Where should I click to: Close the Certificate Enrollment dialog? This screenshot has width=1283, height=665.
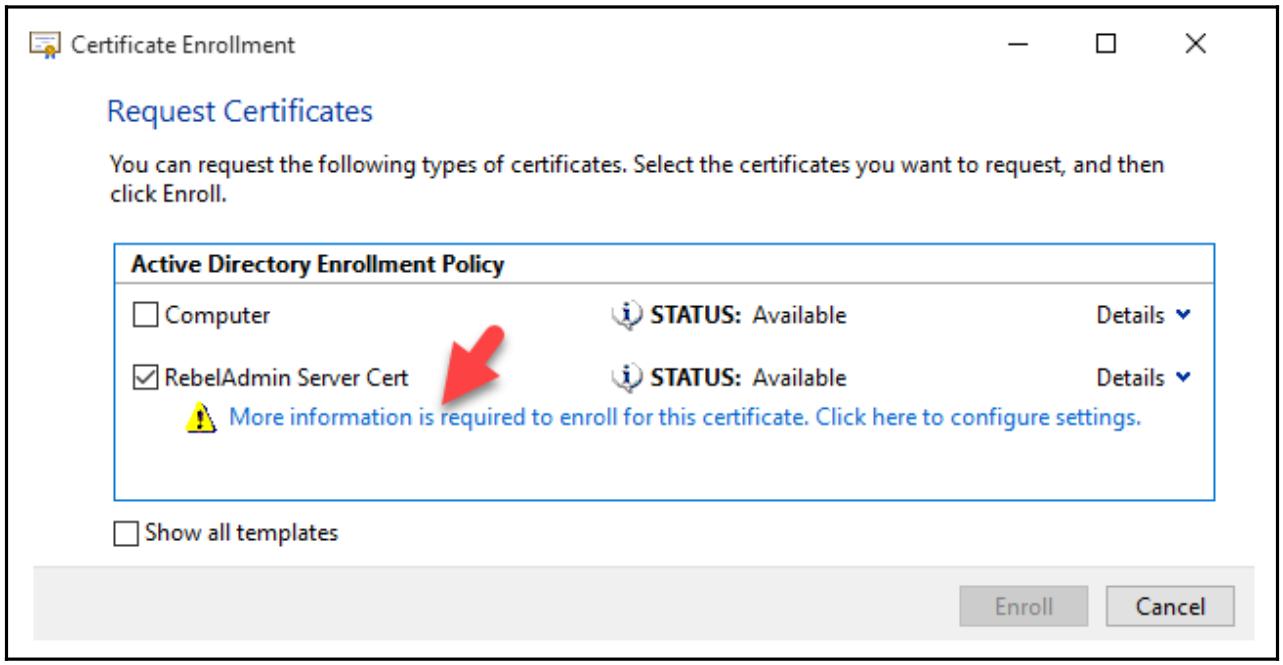tap(1193, 45)
